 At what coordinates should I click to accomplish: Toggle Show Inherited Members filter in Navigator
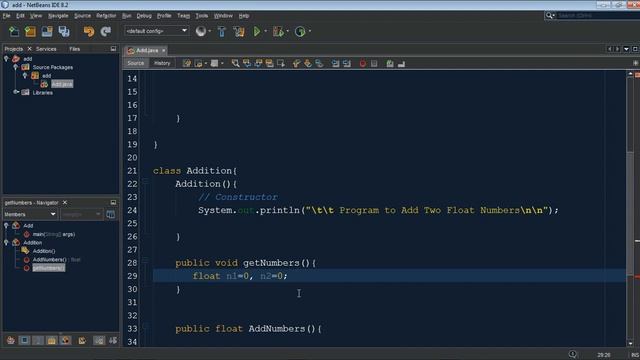pyautogui.click(x=11, y=340)
